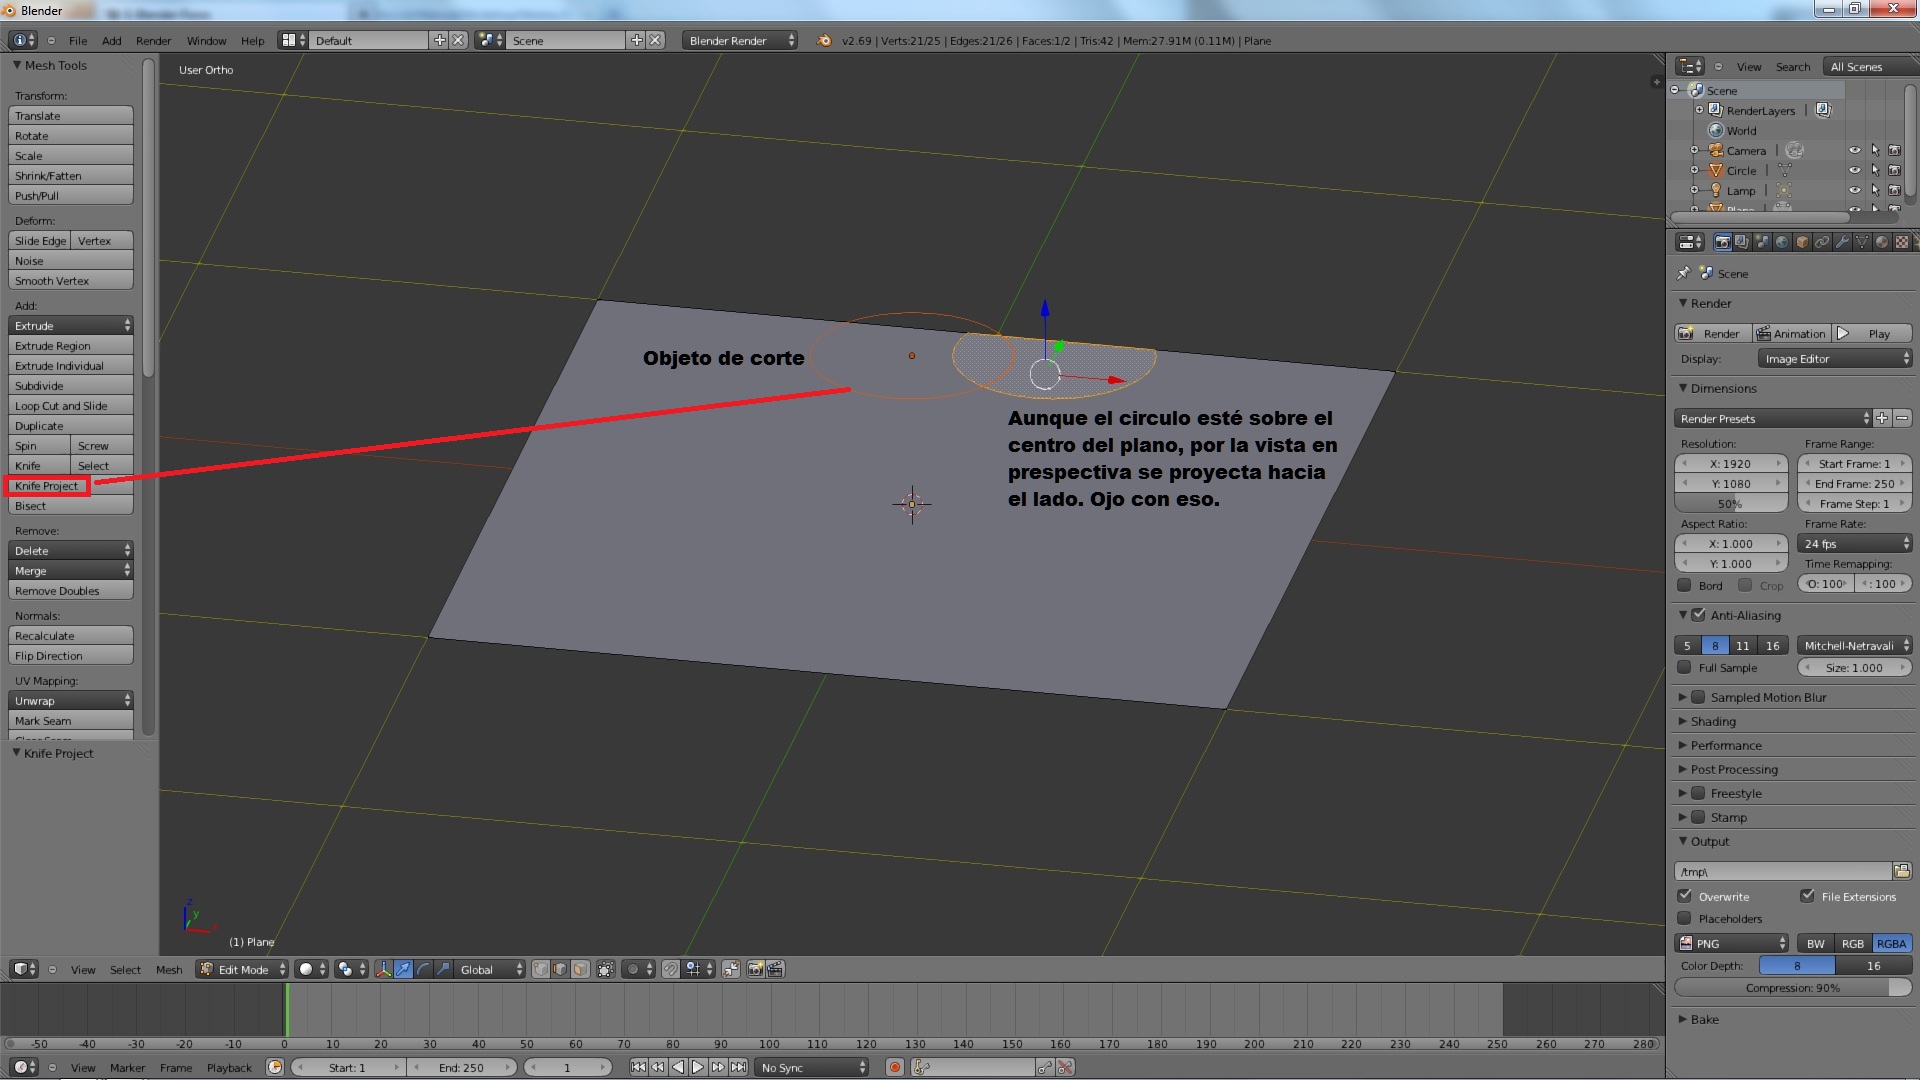Hide the Circle object with eye icon
This screenshot has height=1080, width=1920.
point(1854,171)
